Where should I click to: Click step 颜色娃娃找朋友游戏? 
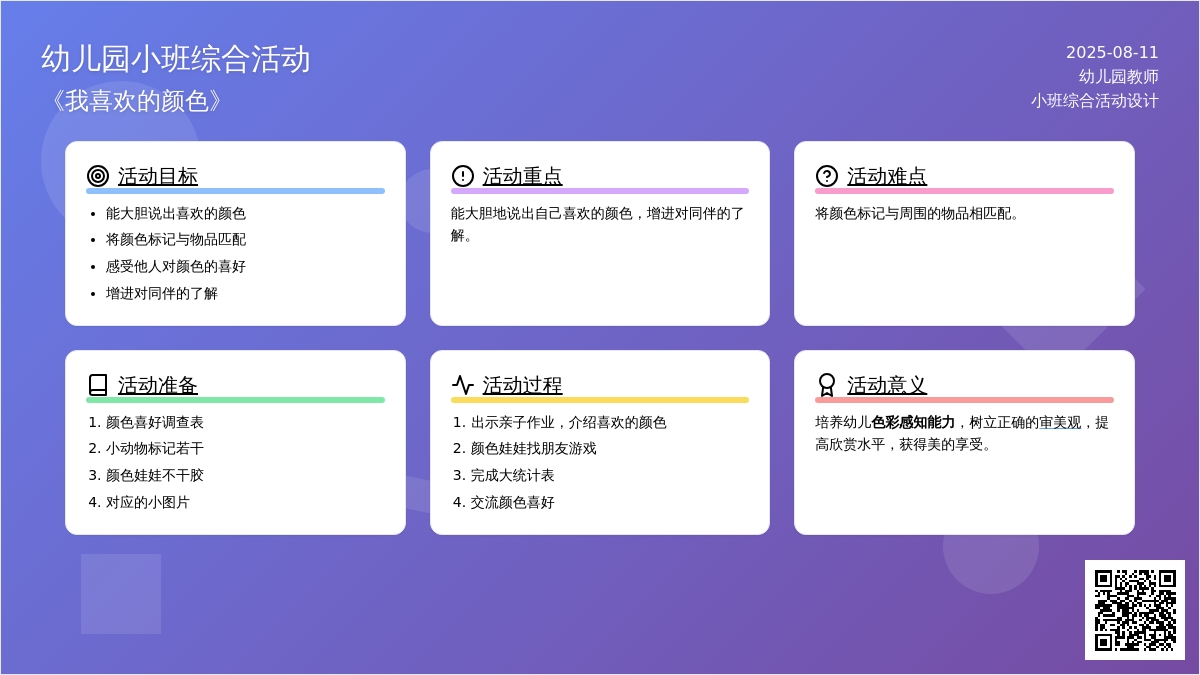(x=534, y=449)
